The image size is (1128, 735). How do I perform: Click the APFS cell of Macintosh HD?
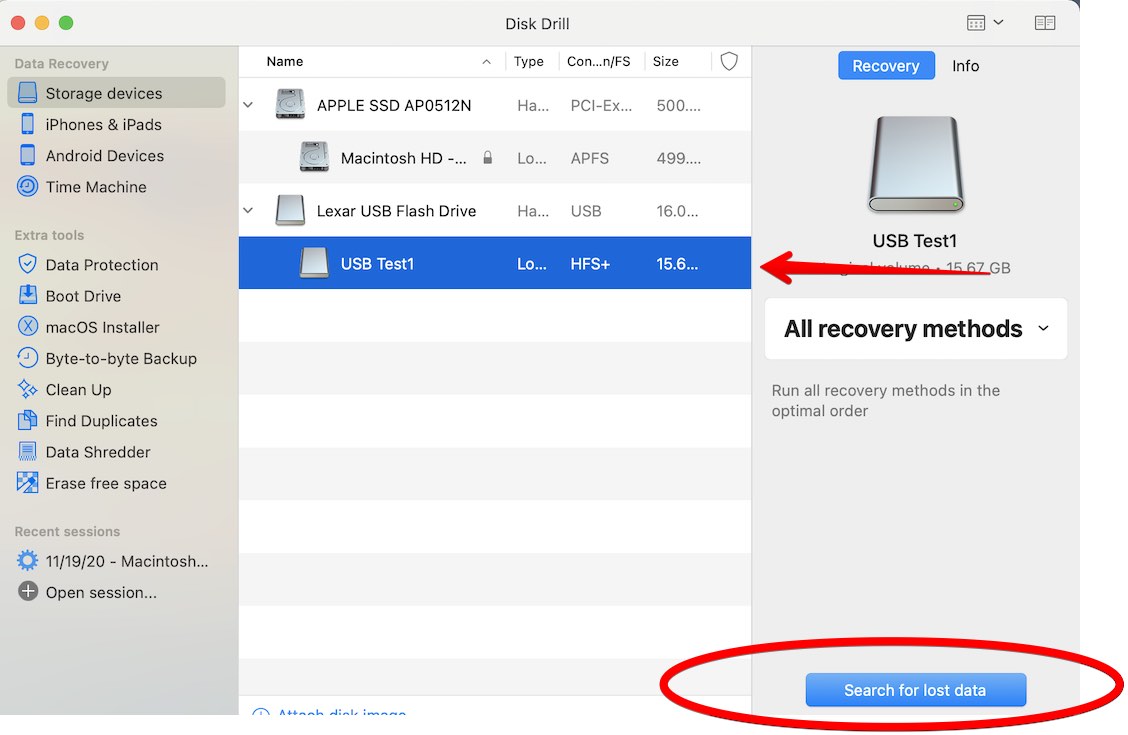pos(589,158)
